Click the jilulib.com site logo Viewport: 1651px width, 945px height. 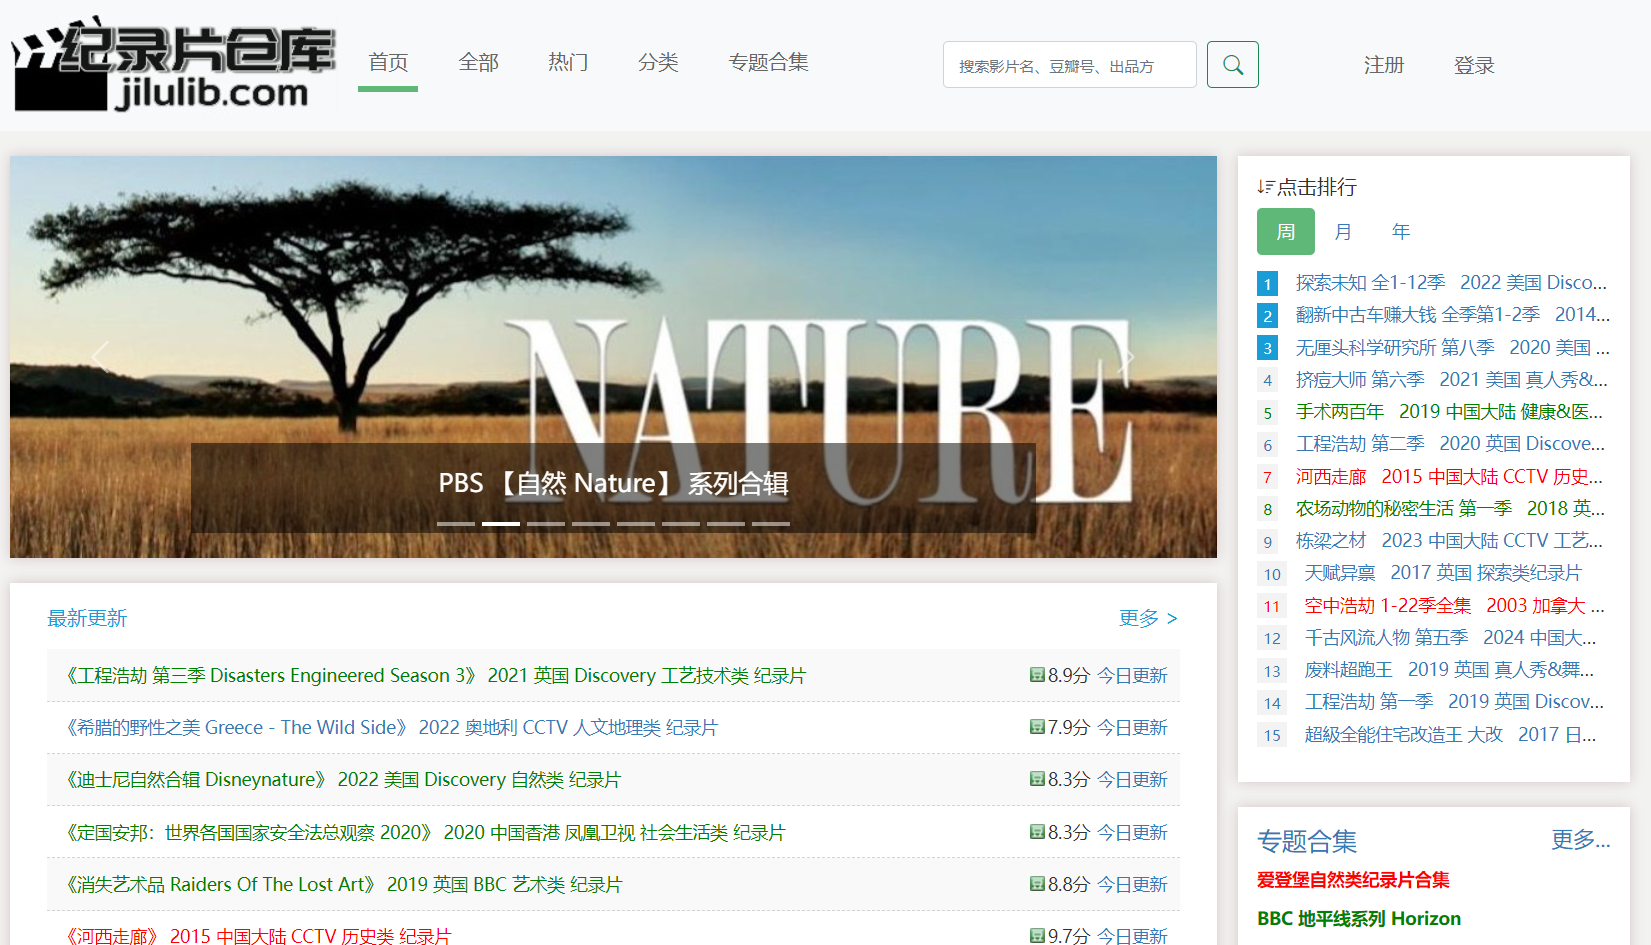172,64
